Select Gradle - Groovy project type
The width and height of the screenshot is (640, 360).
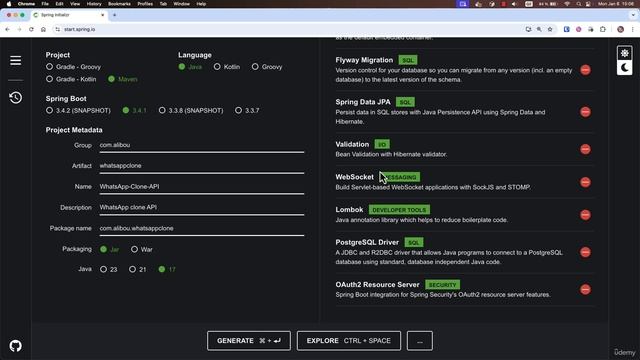[x=73, y=67]
